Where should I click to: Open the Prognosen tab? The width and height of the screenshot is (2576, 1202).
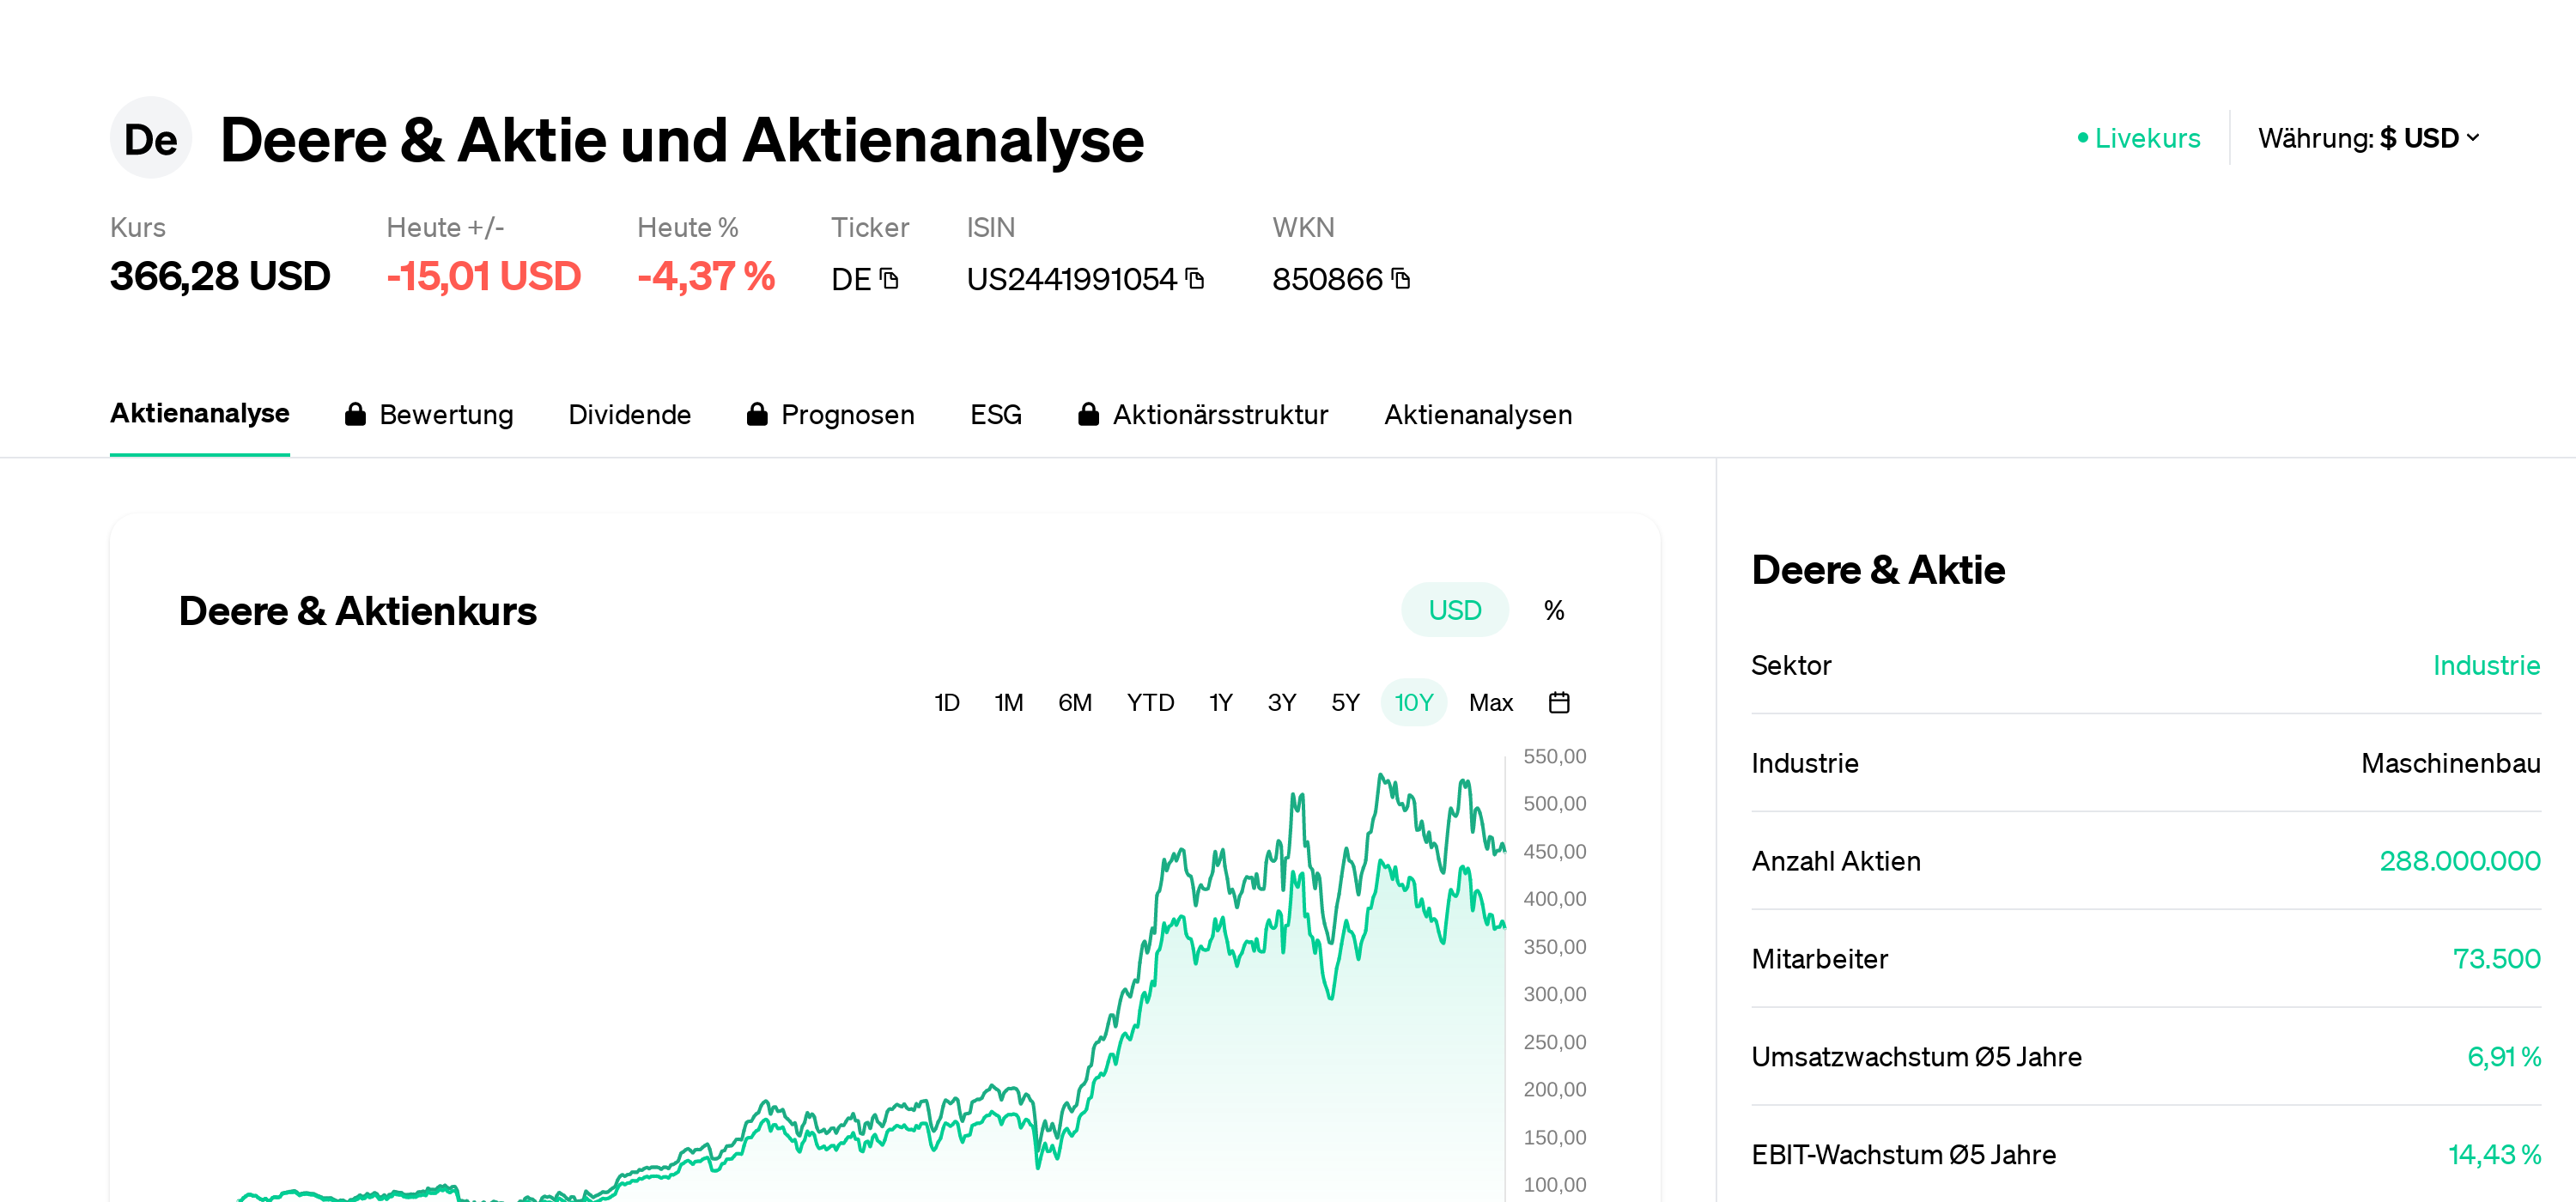(x=831, y=414)
